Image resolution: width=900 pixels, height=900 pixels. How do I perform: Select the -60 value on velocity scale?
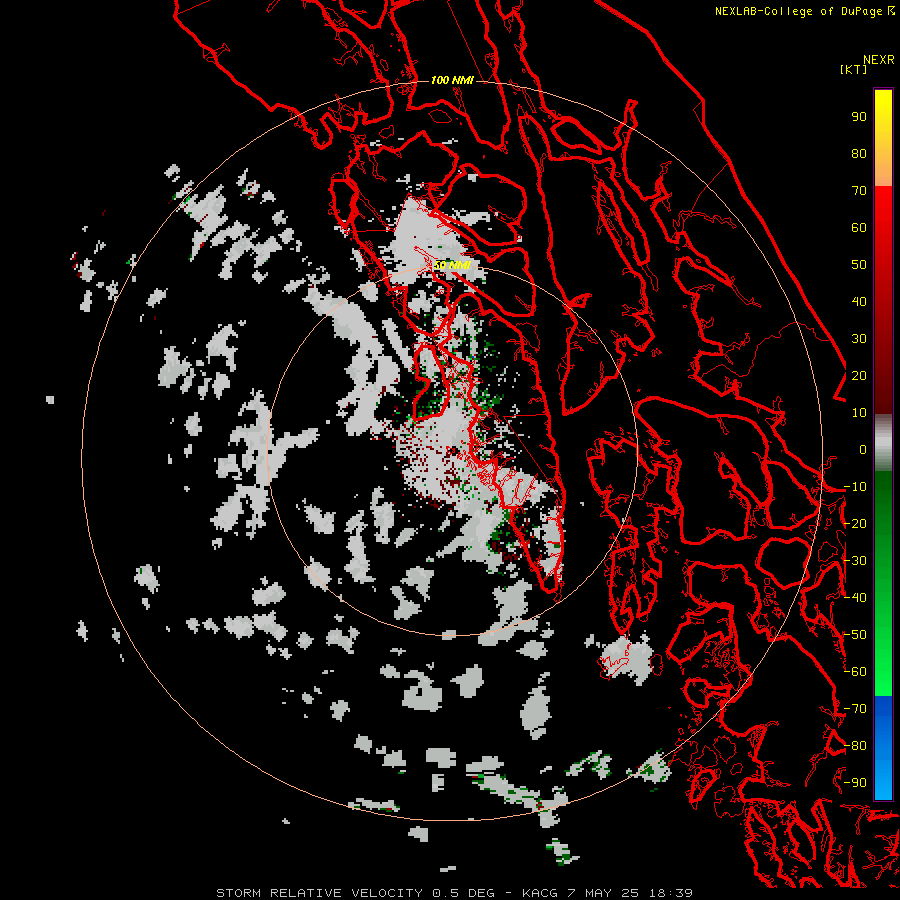[x=855, y=672]
